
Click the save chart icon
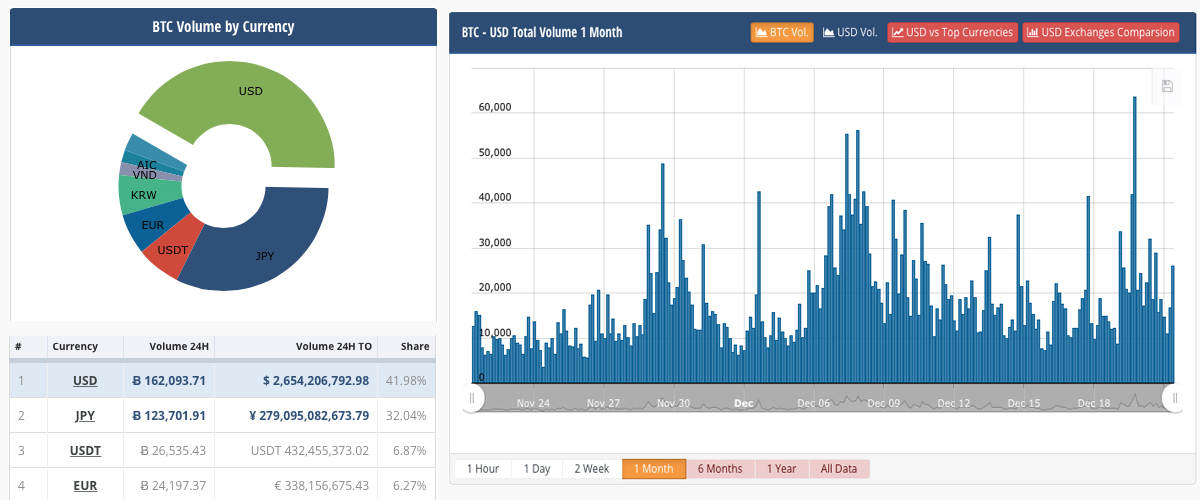[1167, 86]
